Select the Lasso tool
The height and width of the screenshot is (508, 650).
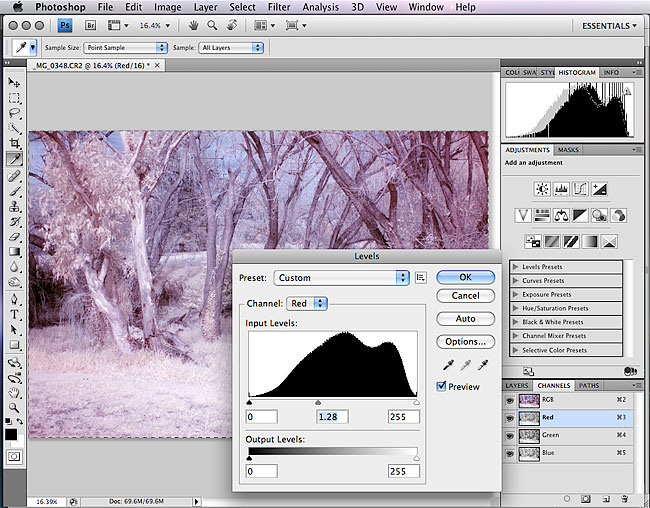(14, 113)
